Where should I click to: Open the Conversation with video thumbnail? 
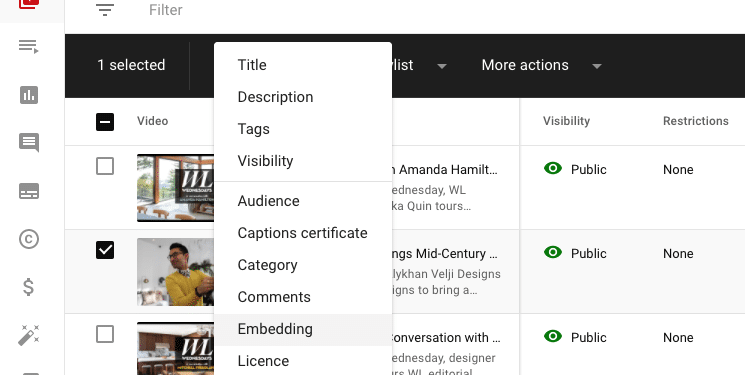click(x=175, y=348)
